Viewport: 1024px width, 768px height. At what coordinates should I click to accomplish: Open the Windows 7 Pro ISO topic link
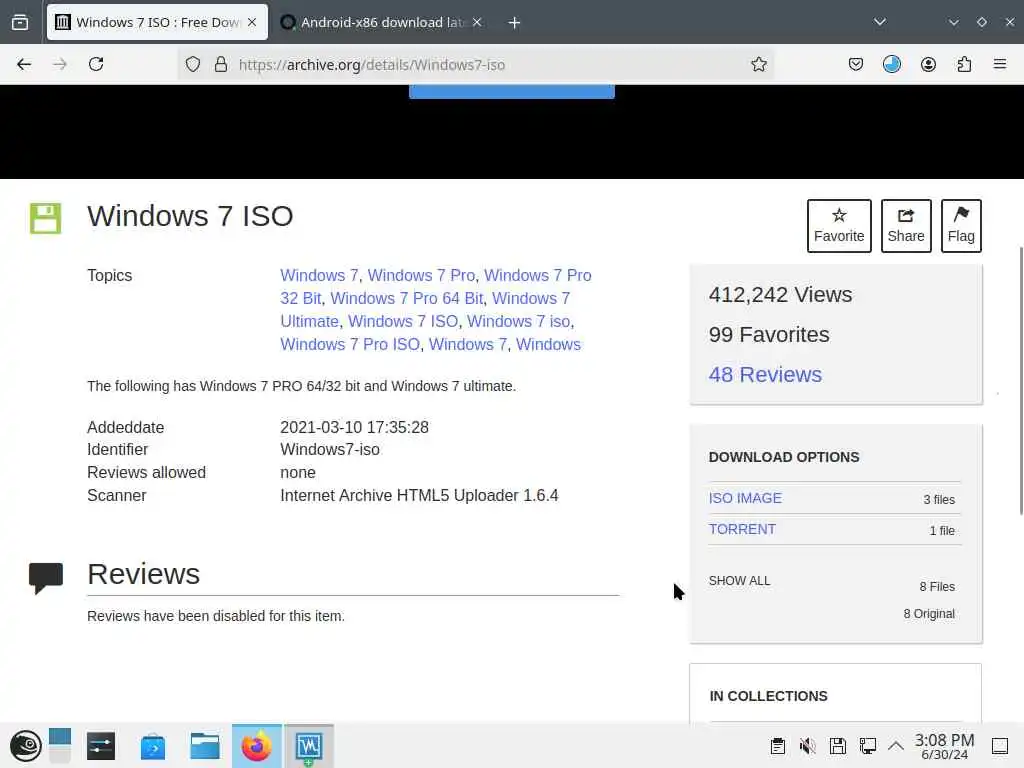350,344
